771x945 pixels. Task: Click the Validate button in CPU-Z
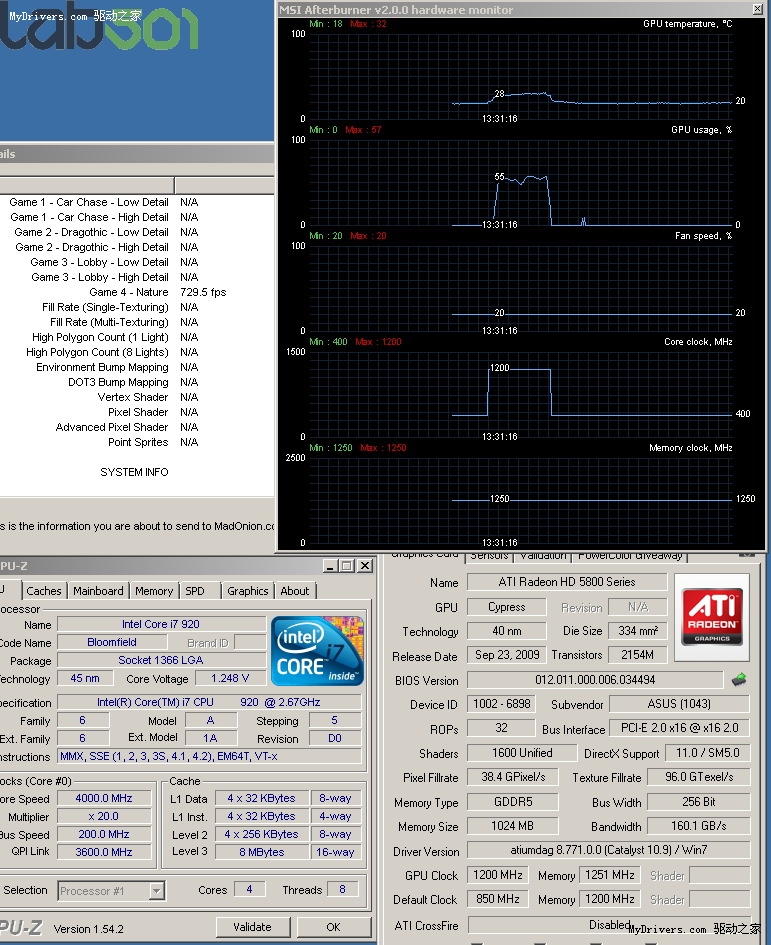click(x=253, y=927)
